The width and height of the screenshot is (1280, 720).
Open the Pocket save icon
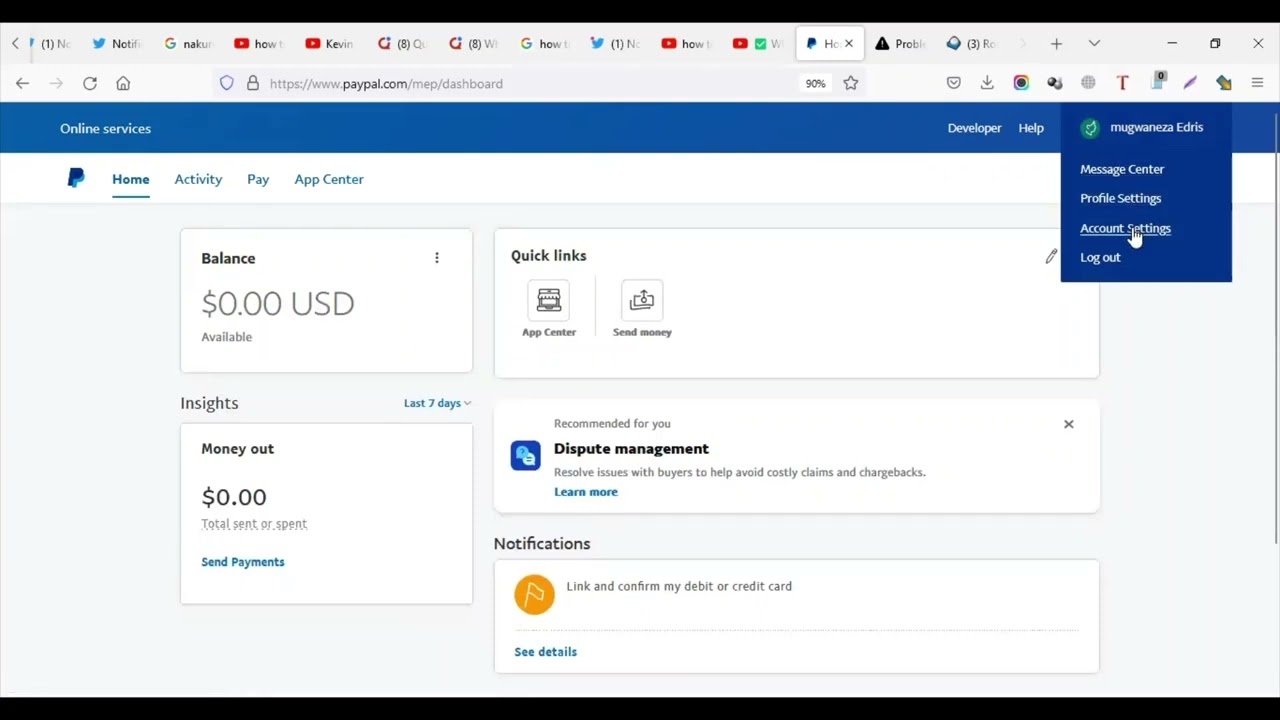pyautogui.click(x=954, y=83)
